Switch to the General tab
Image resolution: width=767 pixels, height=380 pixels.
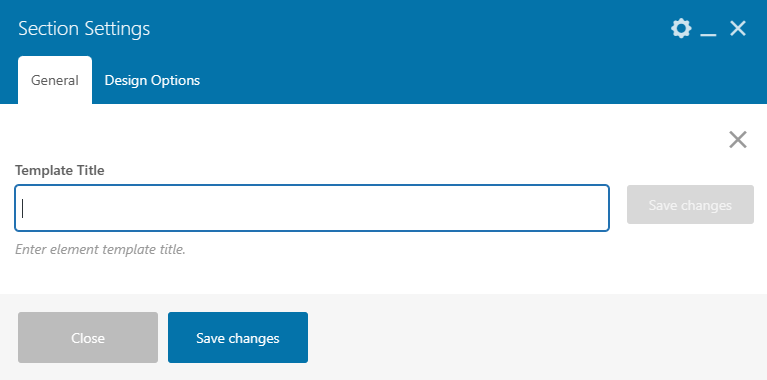click(55, 80)
